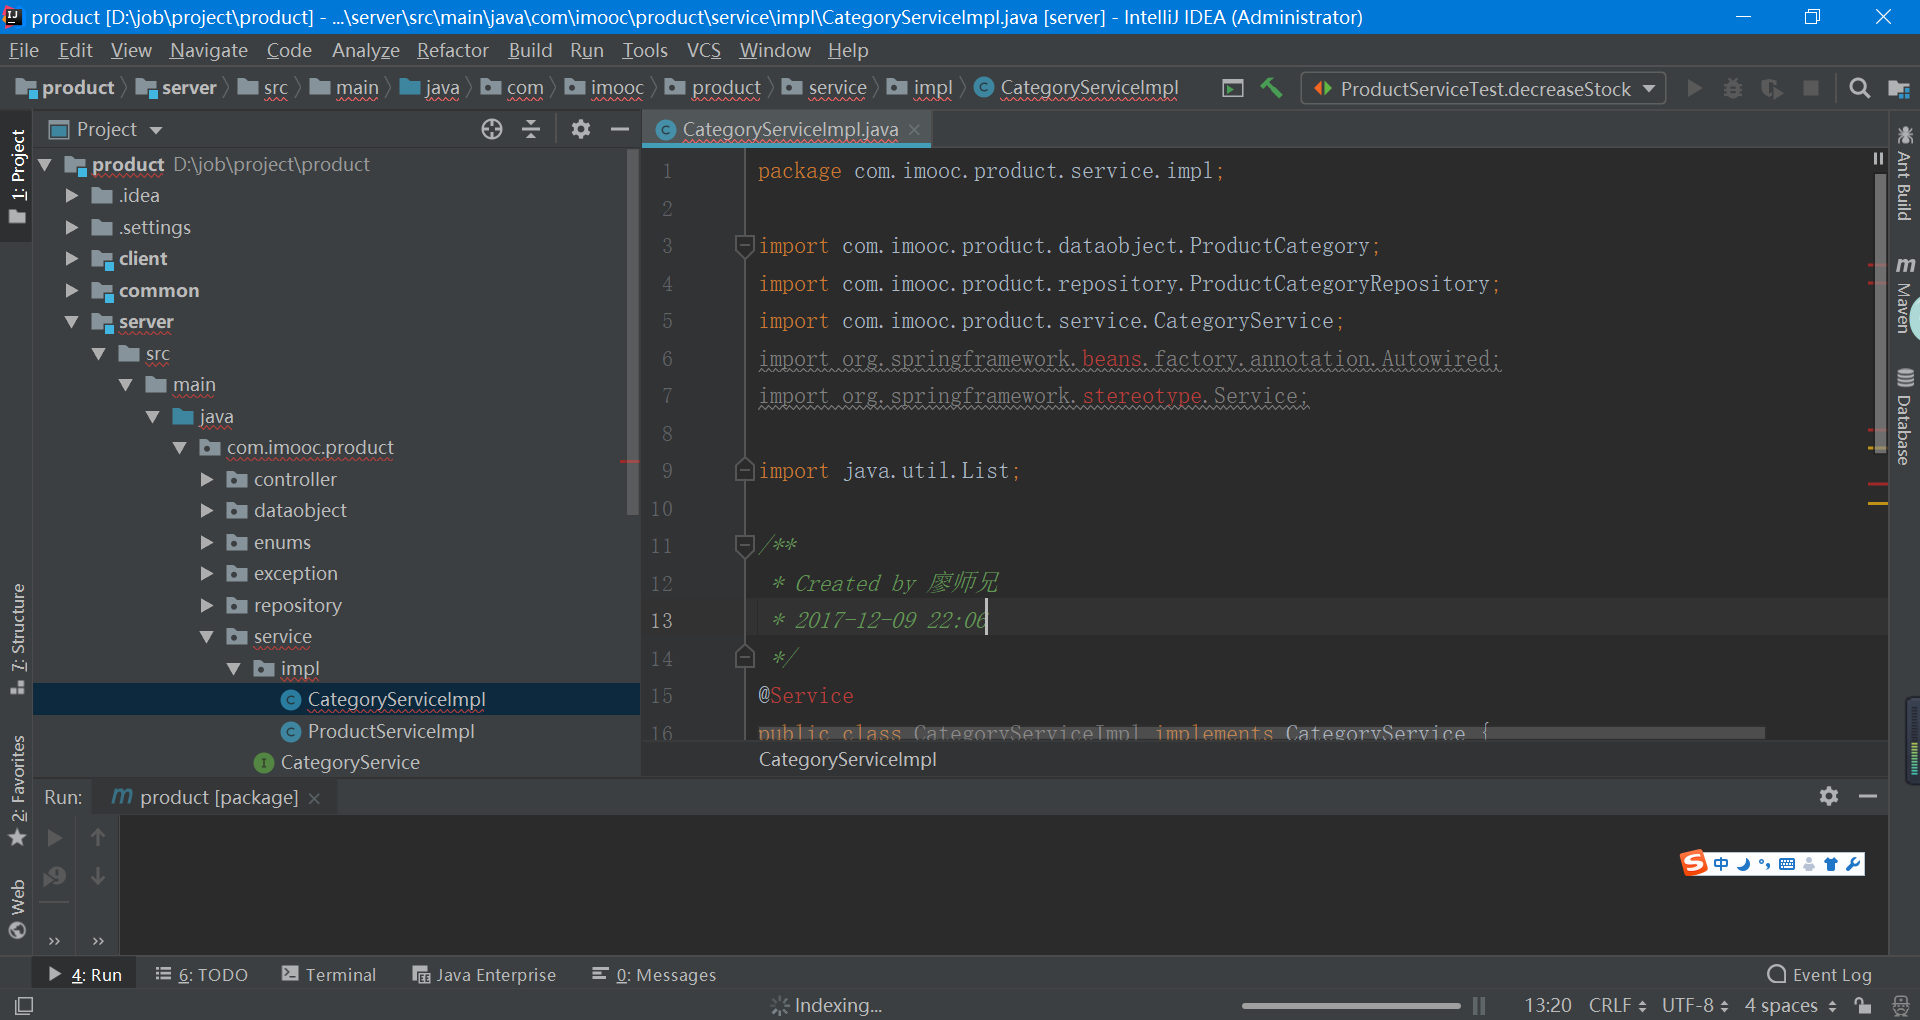Click the Build project hammer icon
1920x1020 pixels.
point(1271,88)
